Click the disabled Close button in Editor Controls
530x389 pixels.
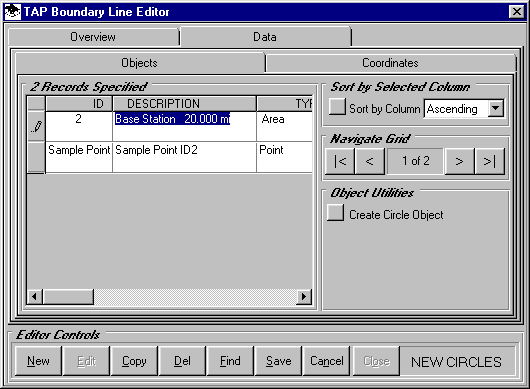(x=376, y=361)
